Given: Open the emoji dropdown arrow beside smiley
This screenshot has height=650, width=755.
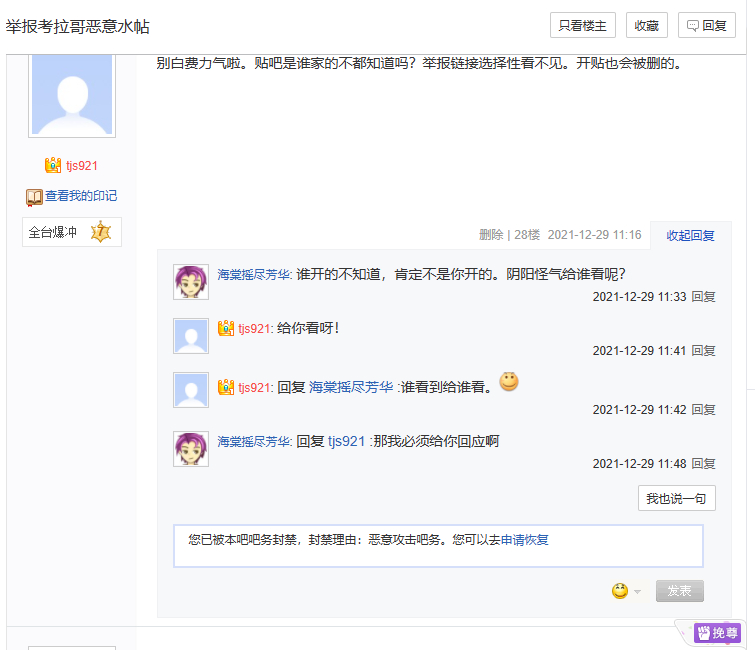Looking at the screenshot, I should tap(637, 592).
